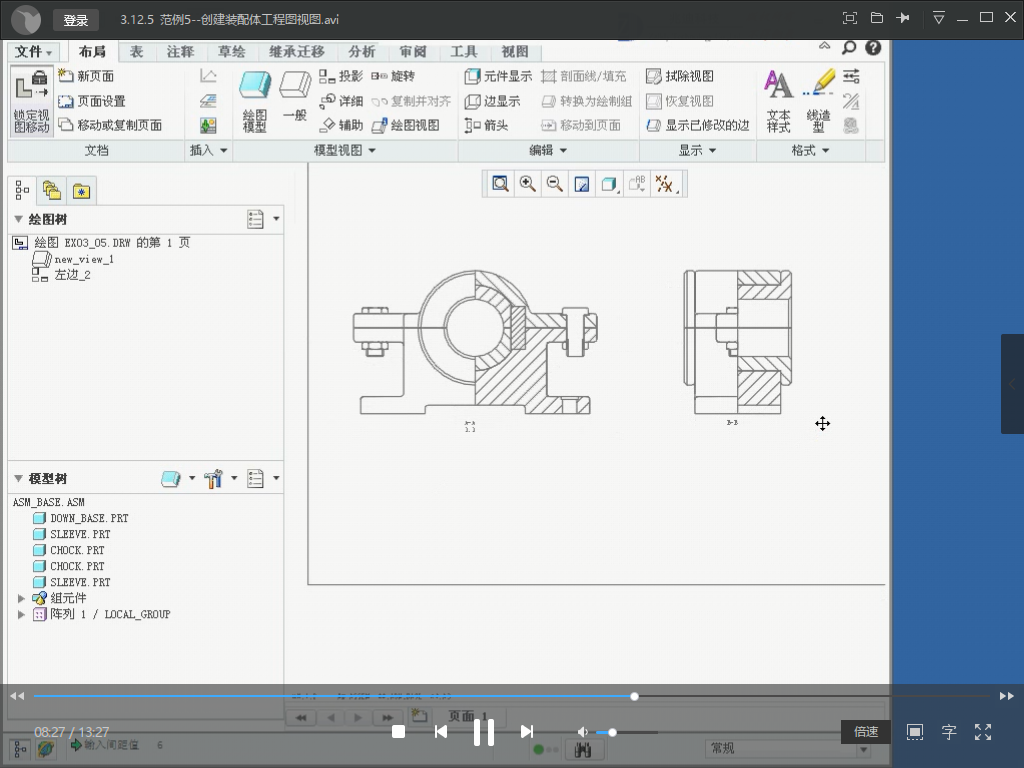Click the zoom in magnifier icon
Screen dimensions: 1024x768
pyautogui.click(x=528, y=184)
